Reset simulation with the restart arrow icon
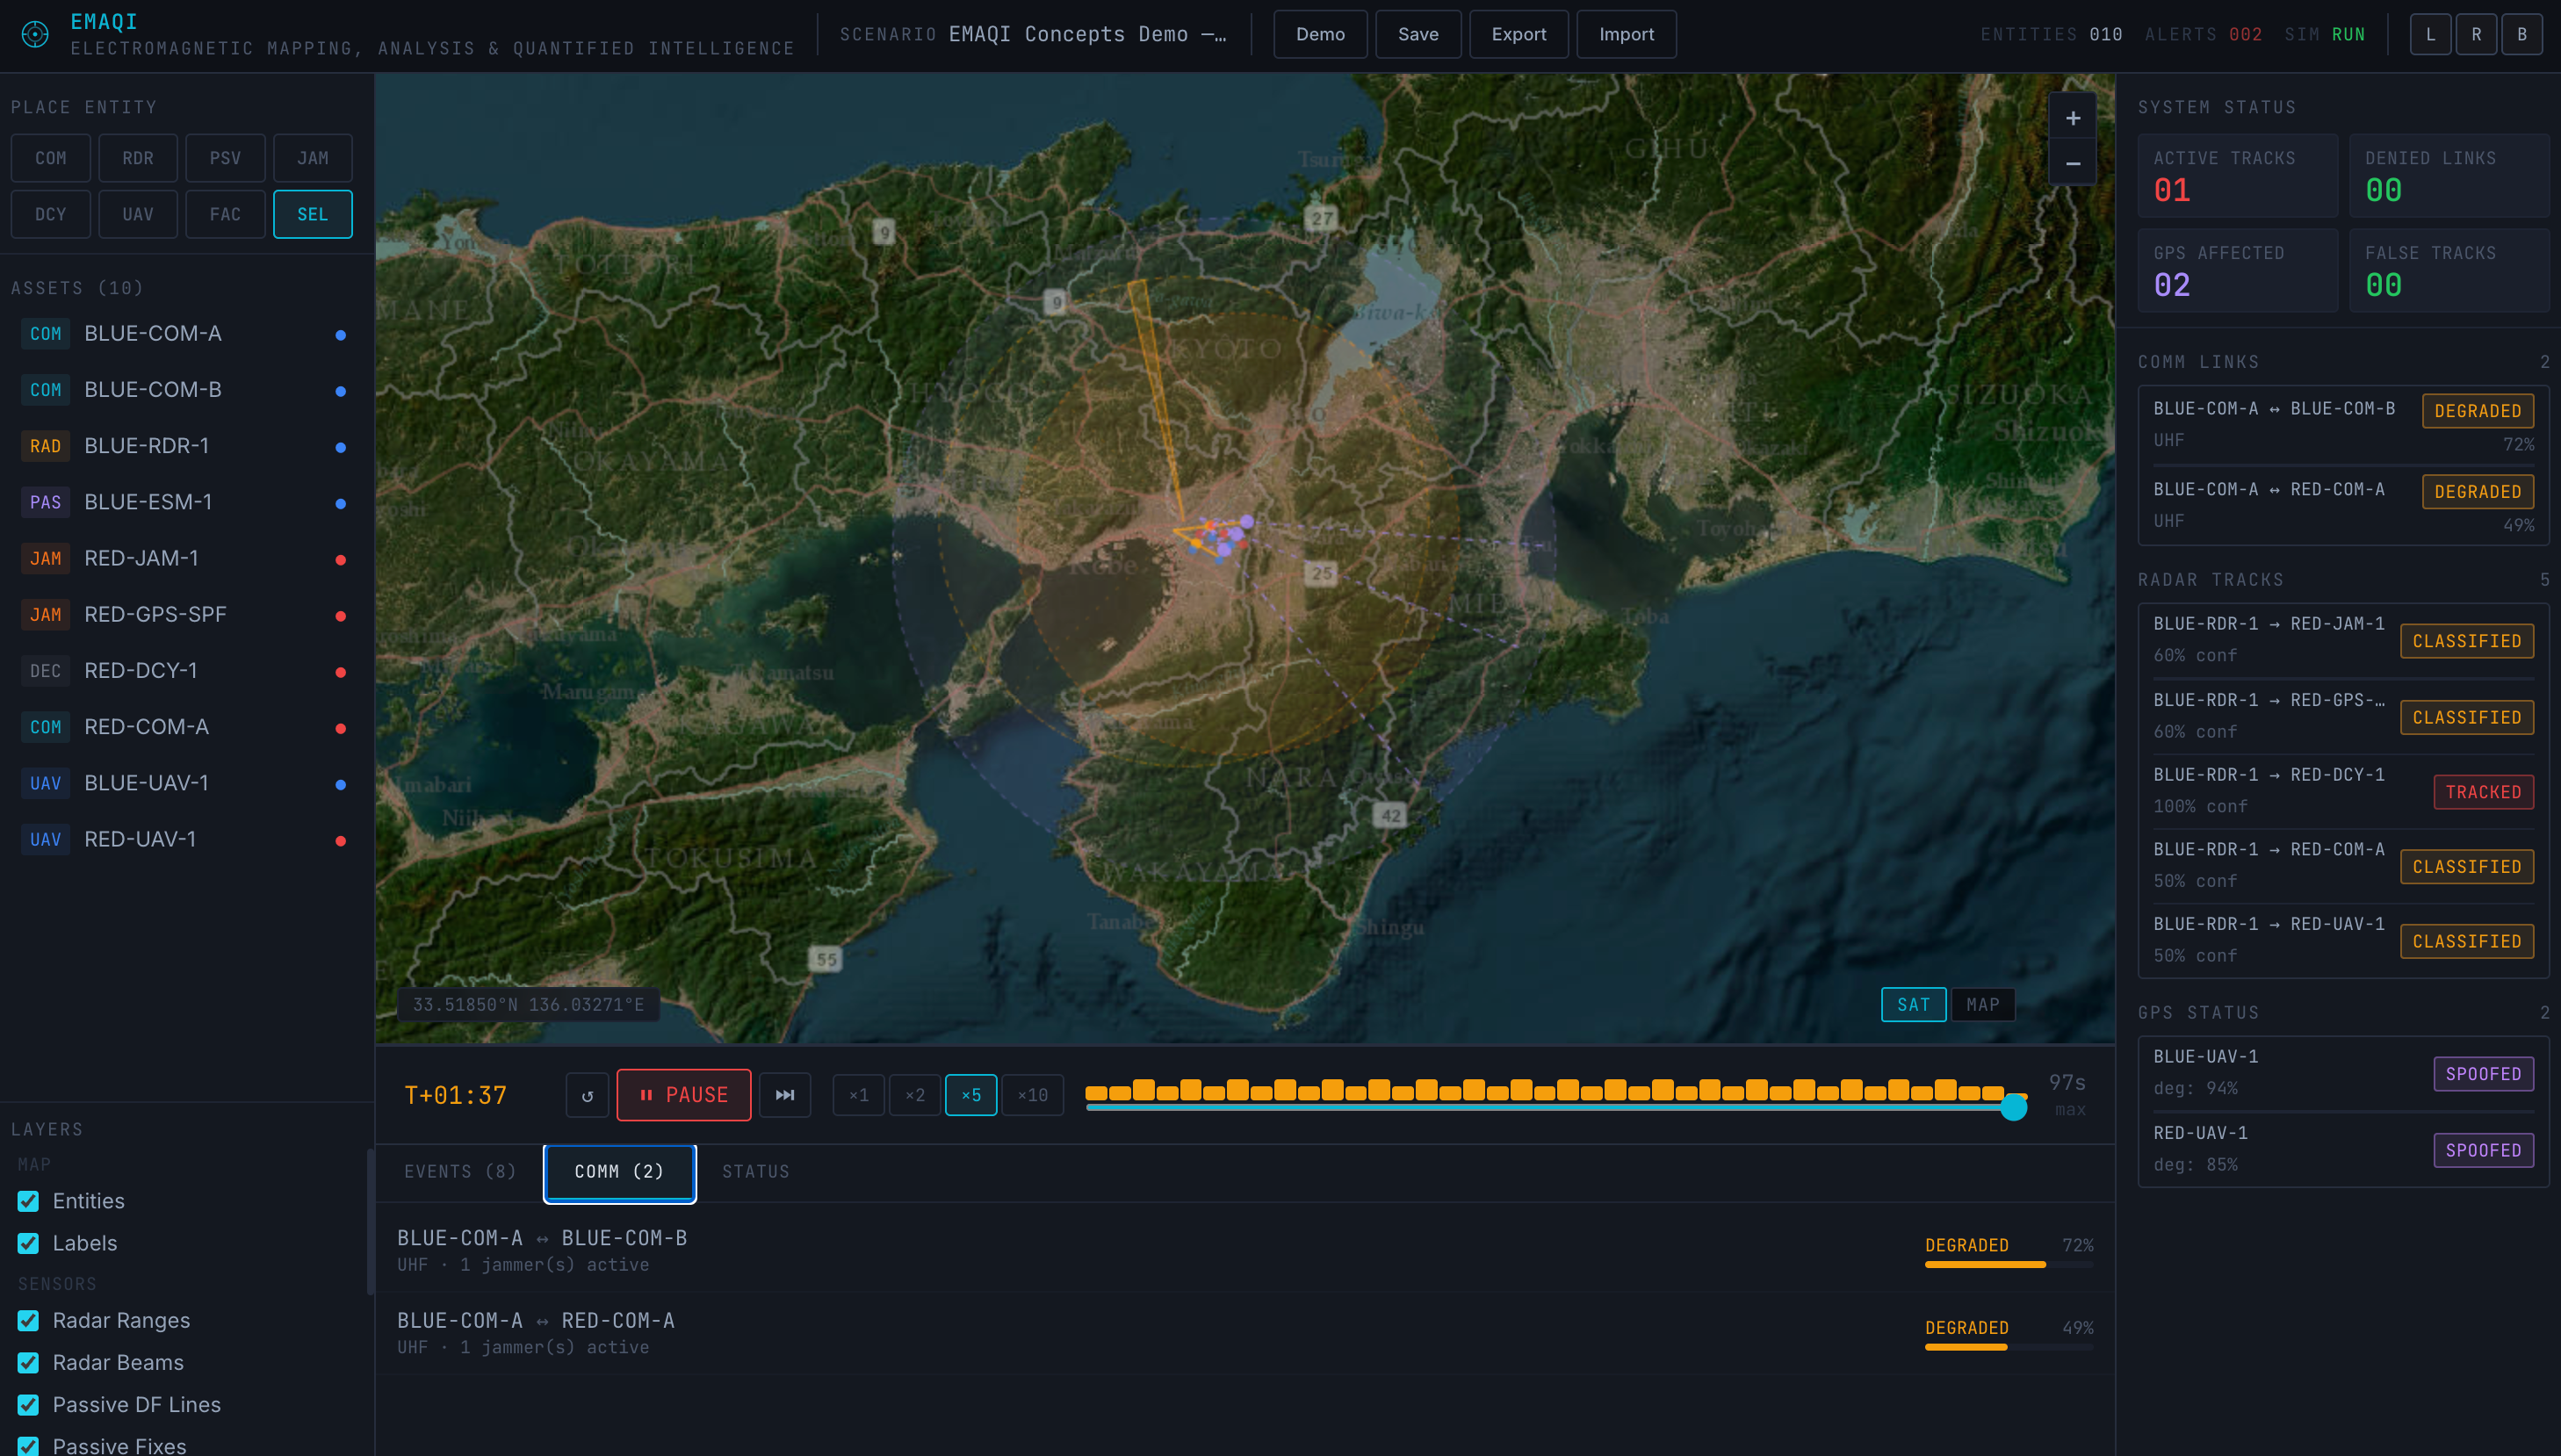 click(x=587, y=1095)
